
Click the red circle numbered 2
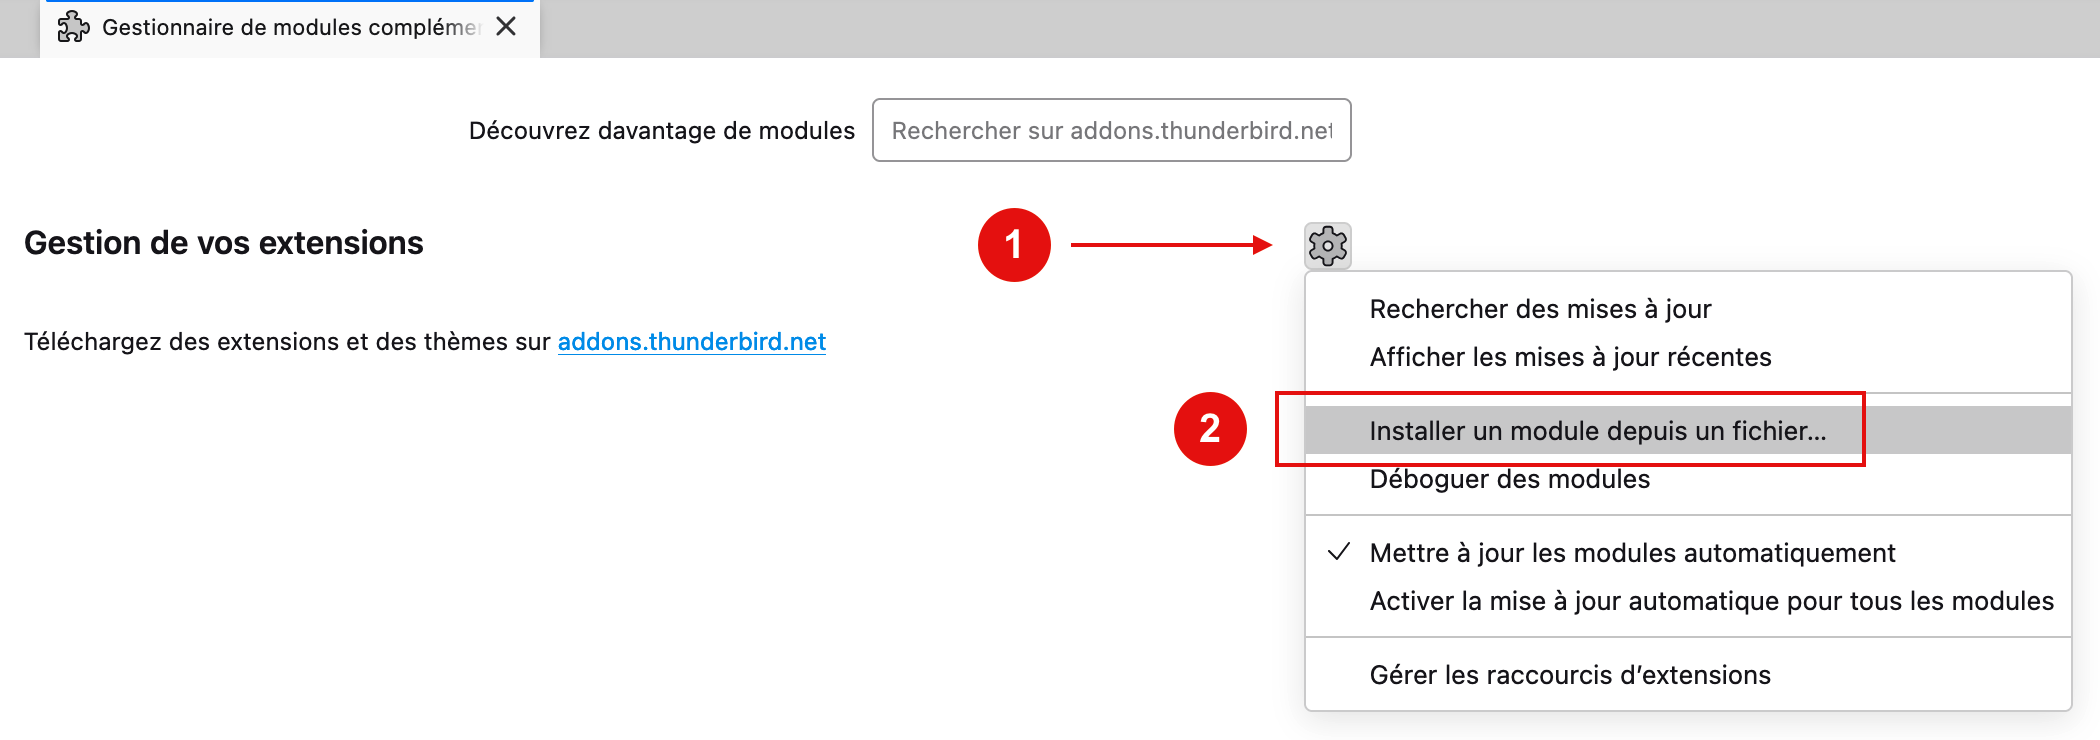[x=1210, y=429]
